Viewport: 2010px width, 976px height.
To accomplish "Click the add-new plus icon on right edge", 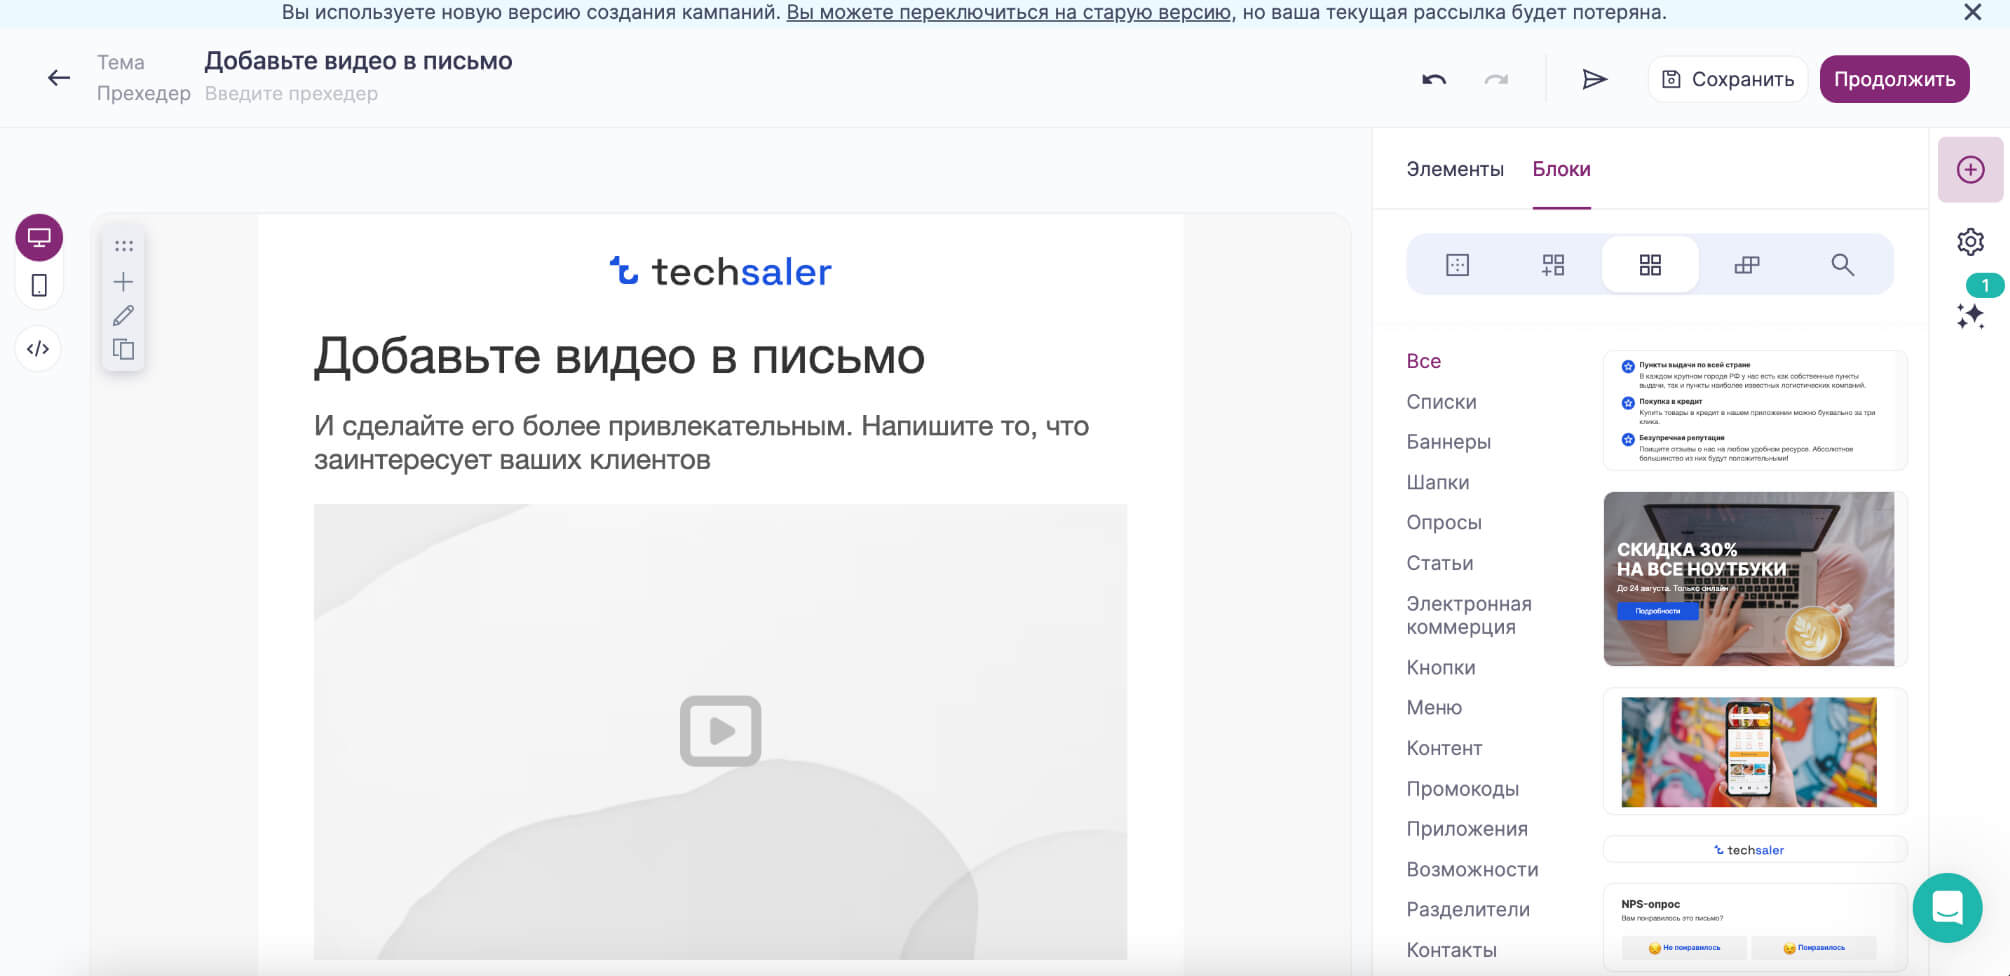I will pyautogui.click(x=1970, y=170).
